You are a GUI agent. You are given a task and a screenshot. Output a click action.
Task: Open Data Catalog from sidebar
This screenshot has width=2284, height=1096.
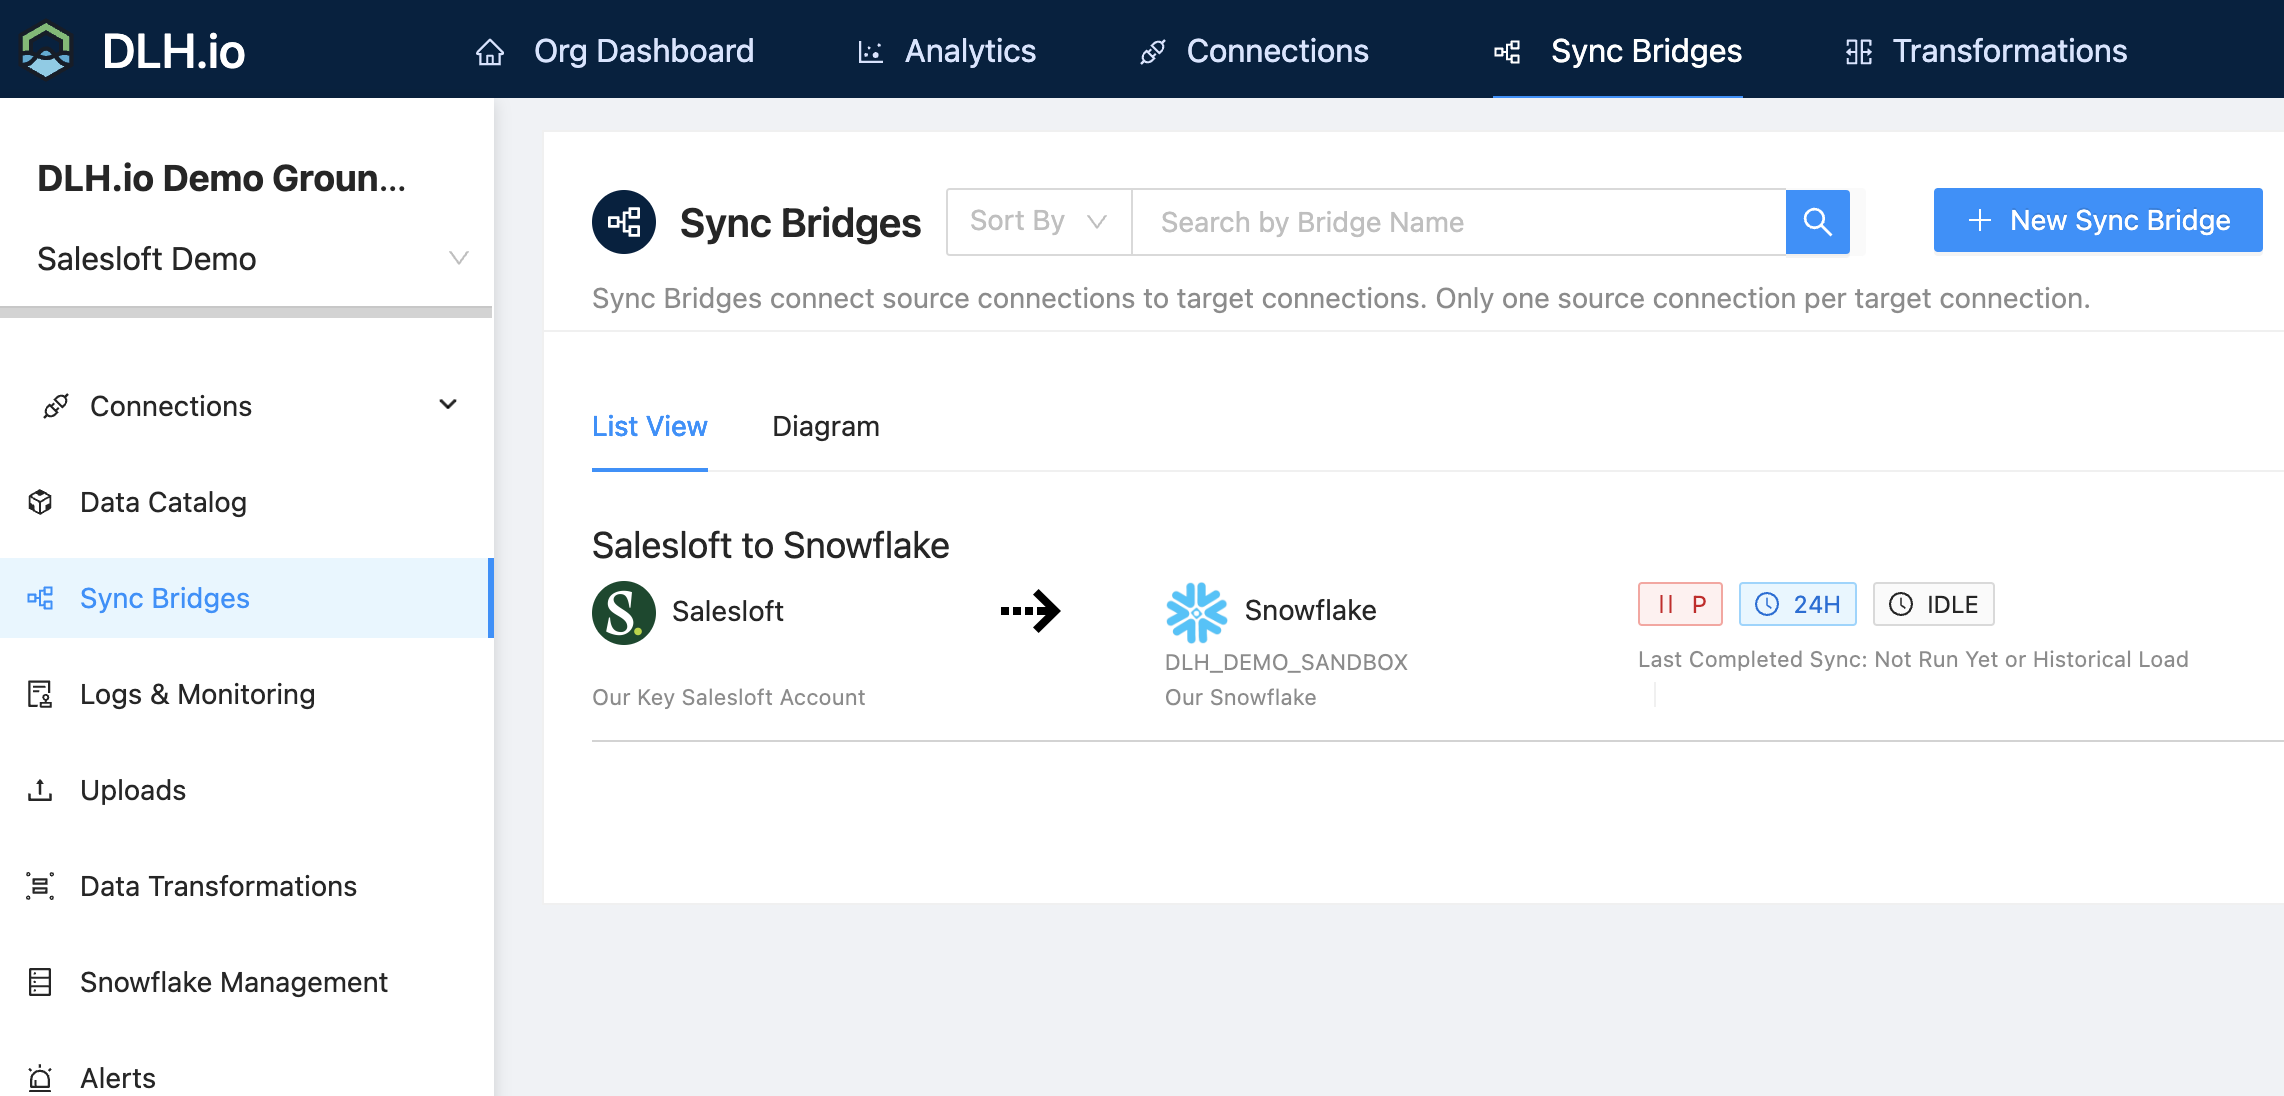[x=163, y=502]
